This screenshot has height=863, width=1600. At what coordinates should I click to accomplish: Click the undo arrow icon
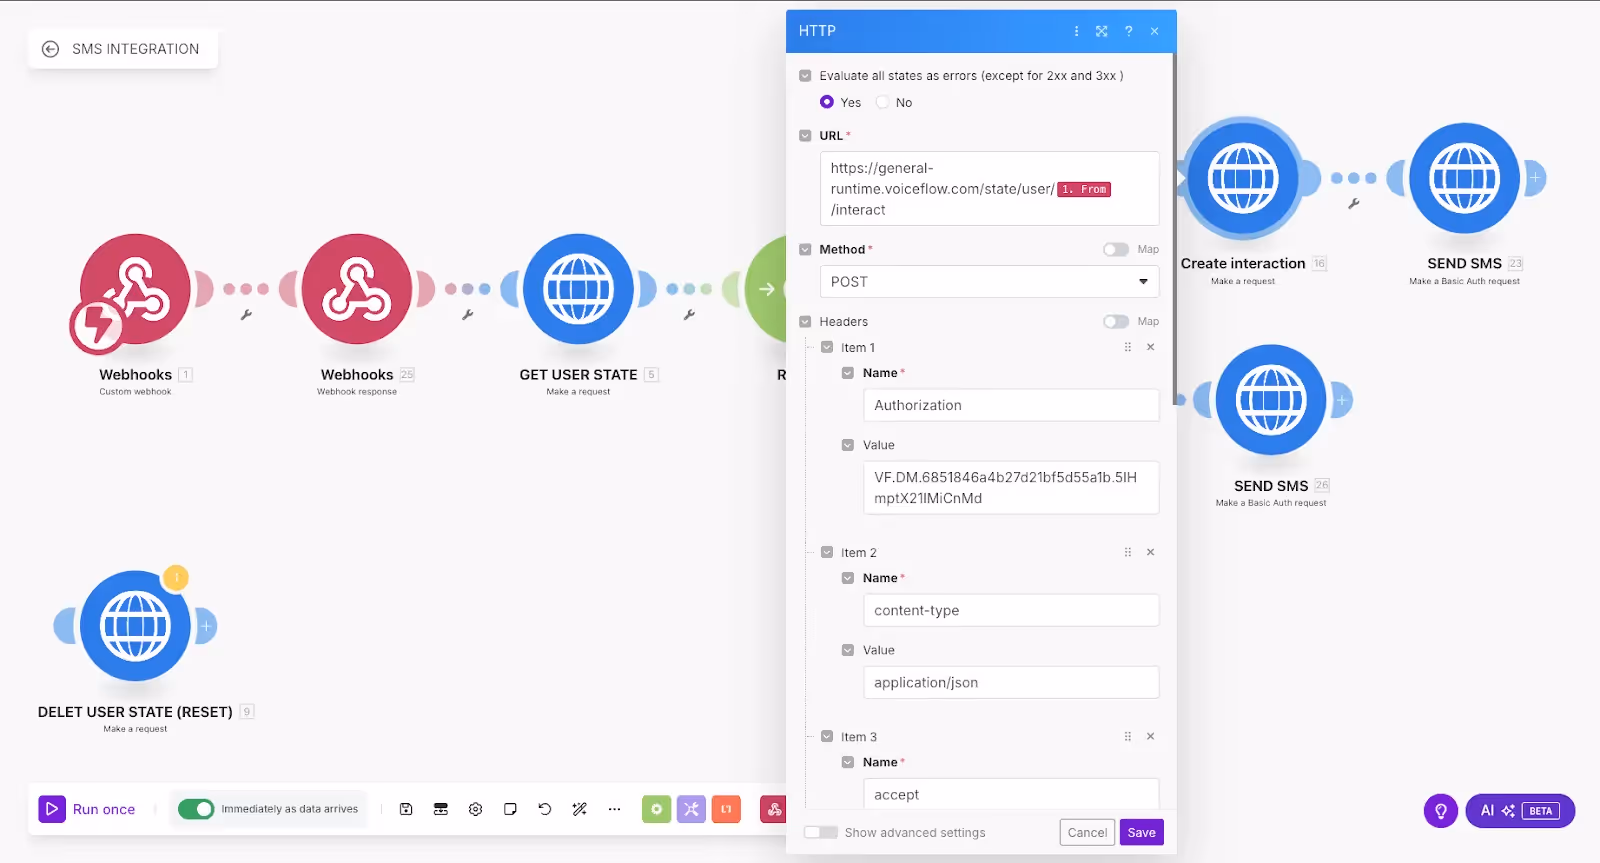tap(545, 809)
